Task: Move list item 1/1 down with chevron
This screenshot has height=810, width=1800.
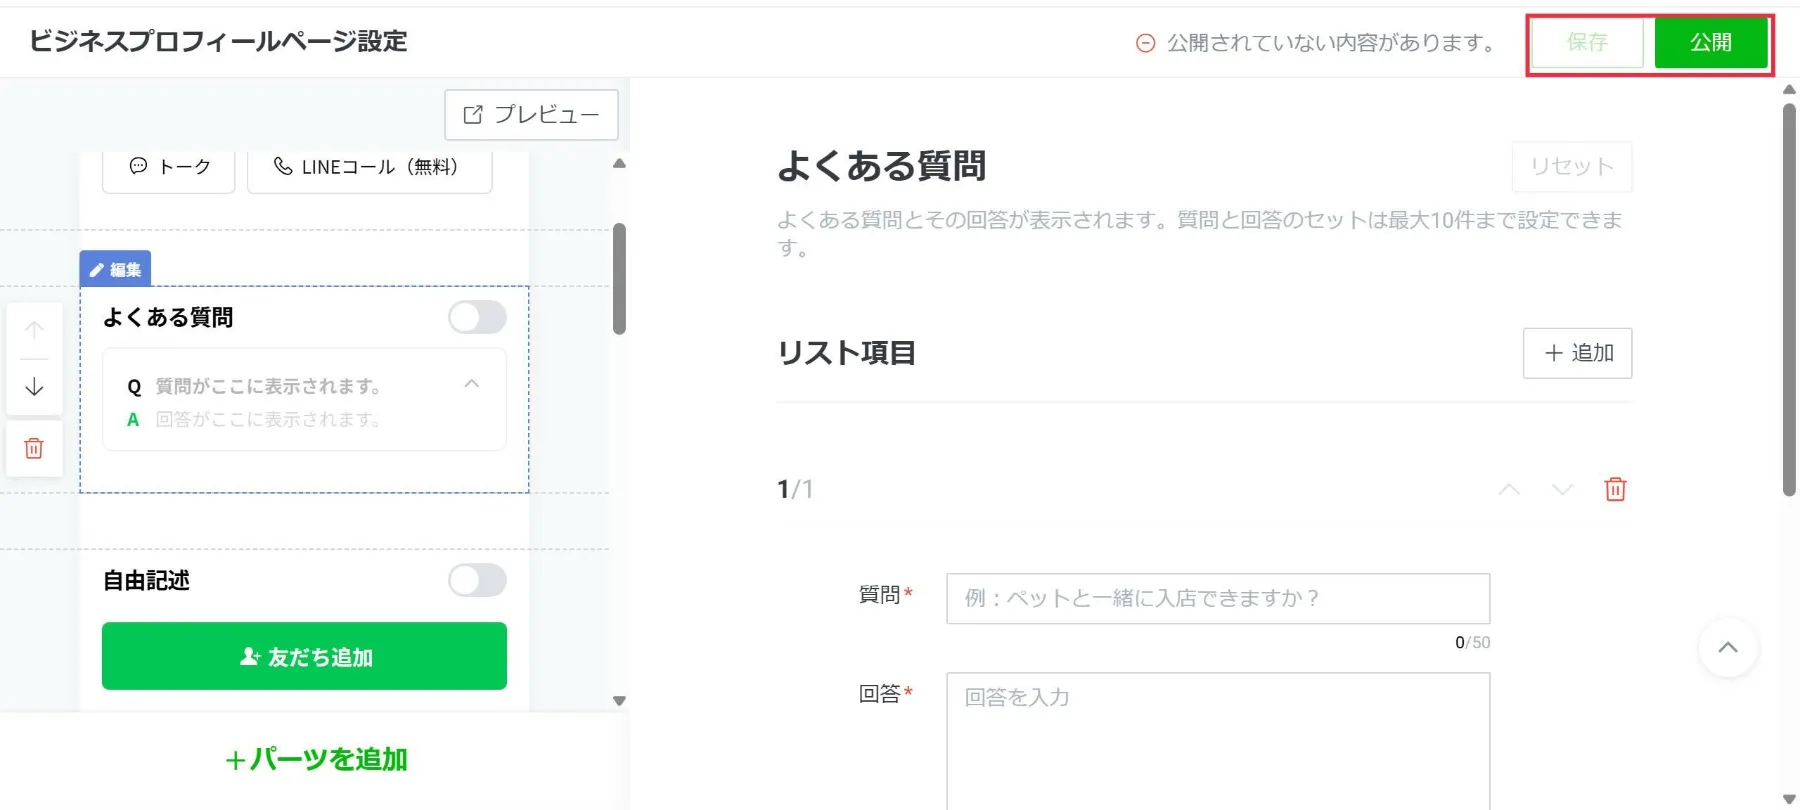Action: coord(1562,489)
